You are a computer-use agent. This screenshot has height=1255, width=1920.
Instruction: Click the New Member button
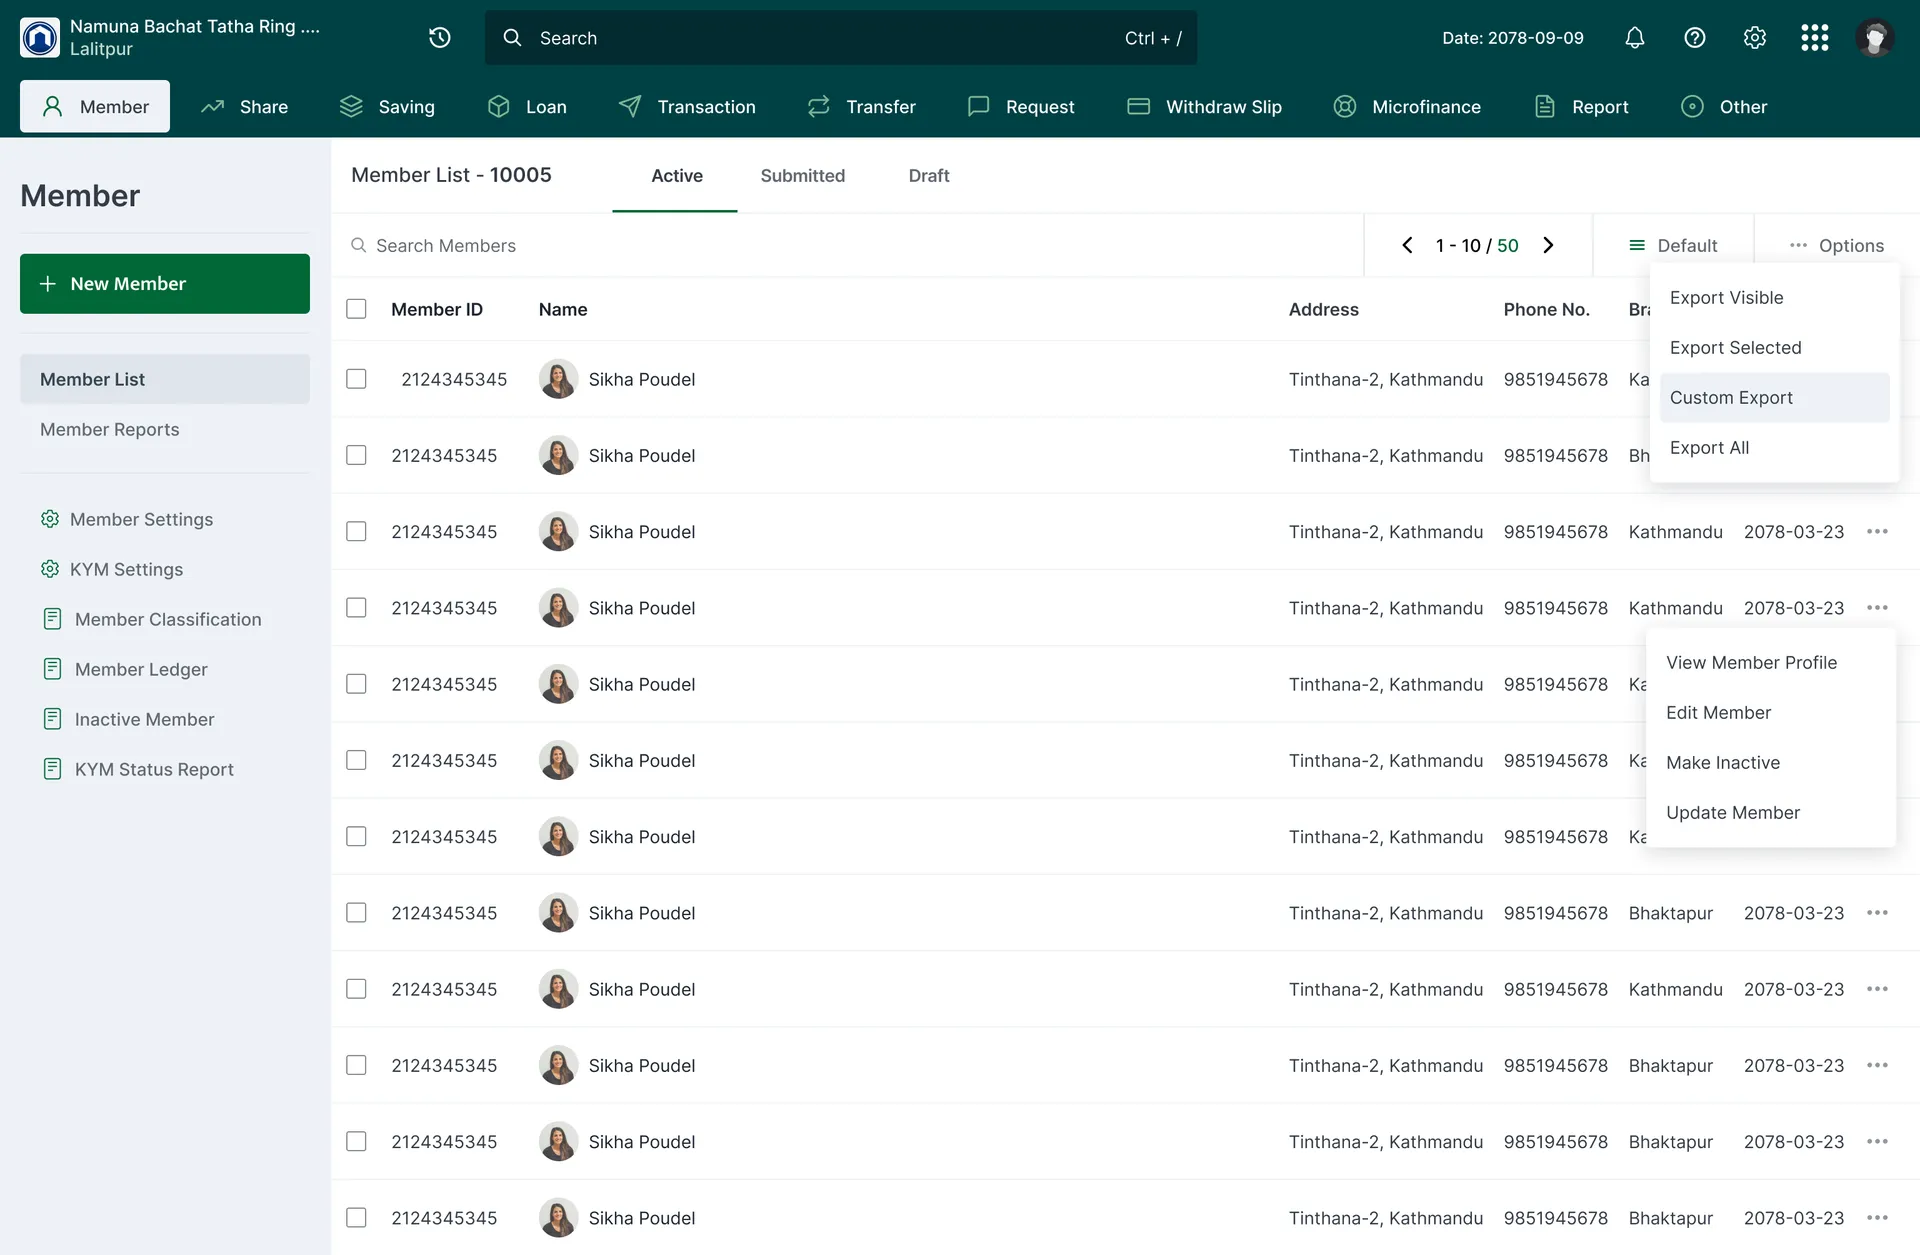pos(165,284)
